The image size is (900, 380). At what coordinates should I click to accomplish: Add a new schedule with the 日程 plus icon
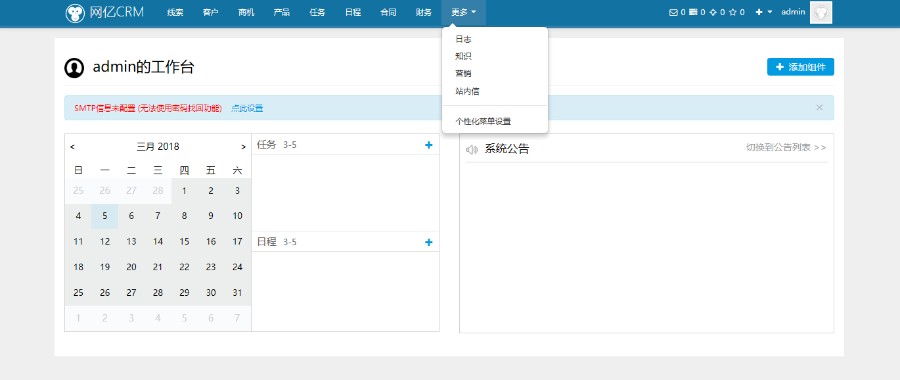pos(428,242)
